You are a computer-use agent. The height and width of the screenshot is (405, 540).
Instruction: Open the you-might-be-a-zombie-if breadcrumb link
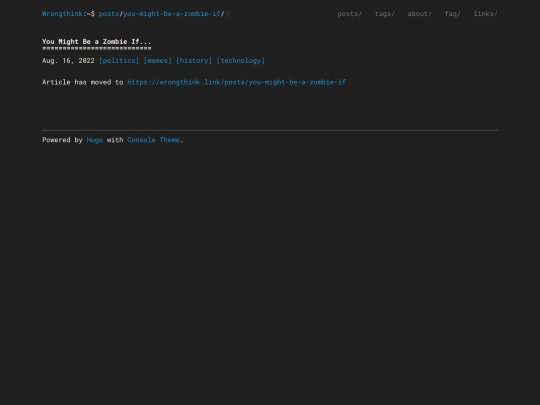[x=172, y=14]
